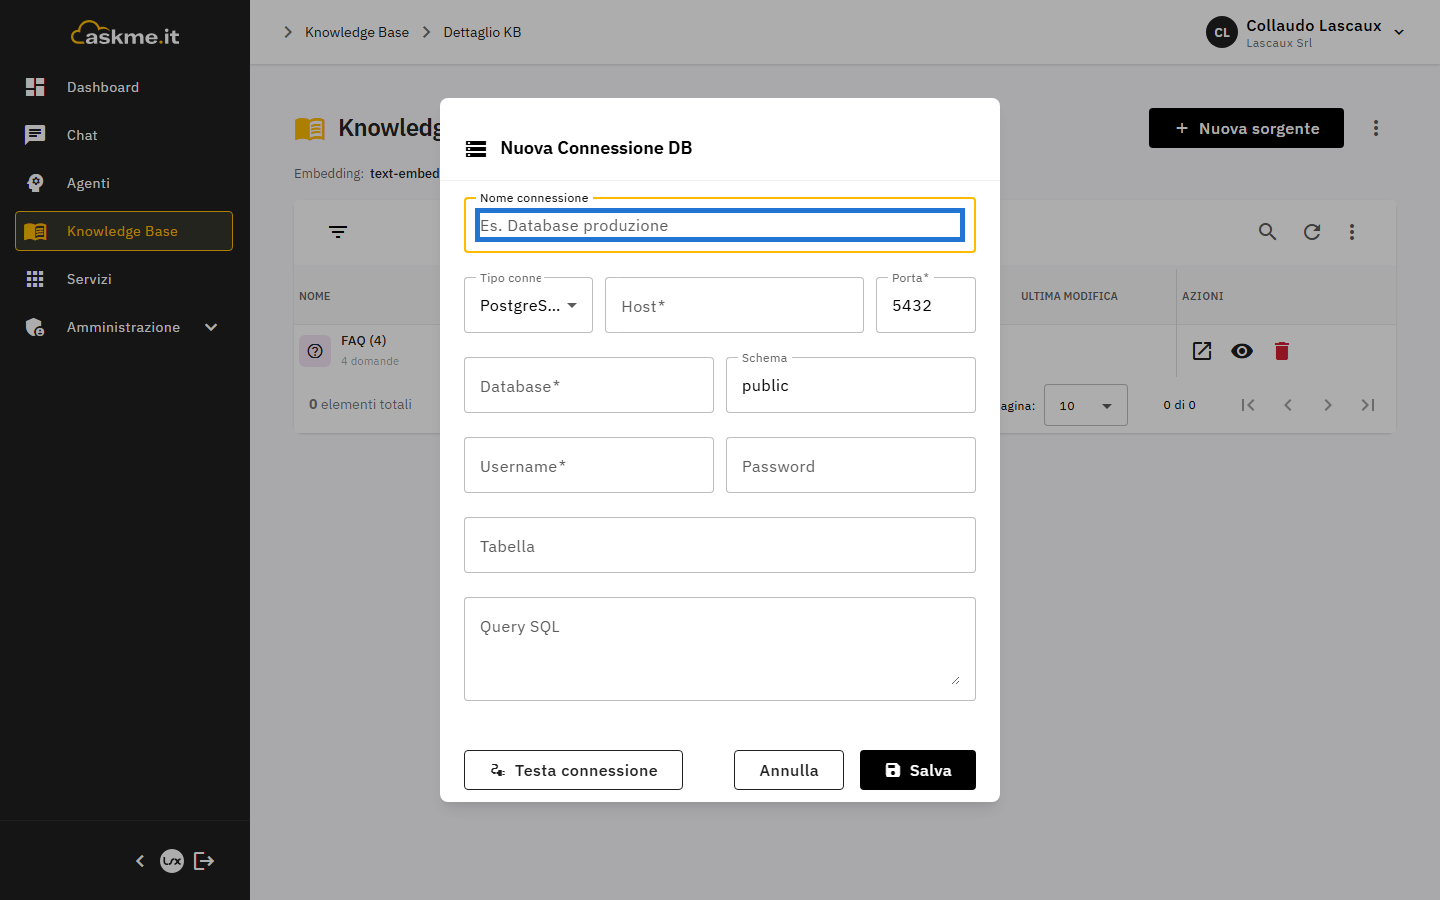Image resolution: width=1440 pixels, height=900 pixels.
Task: Click the Knowledge Base book sidebar icon
Action: (x=35, y=231)
